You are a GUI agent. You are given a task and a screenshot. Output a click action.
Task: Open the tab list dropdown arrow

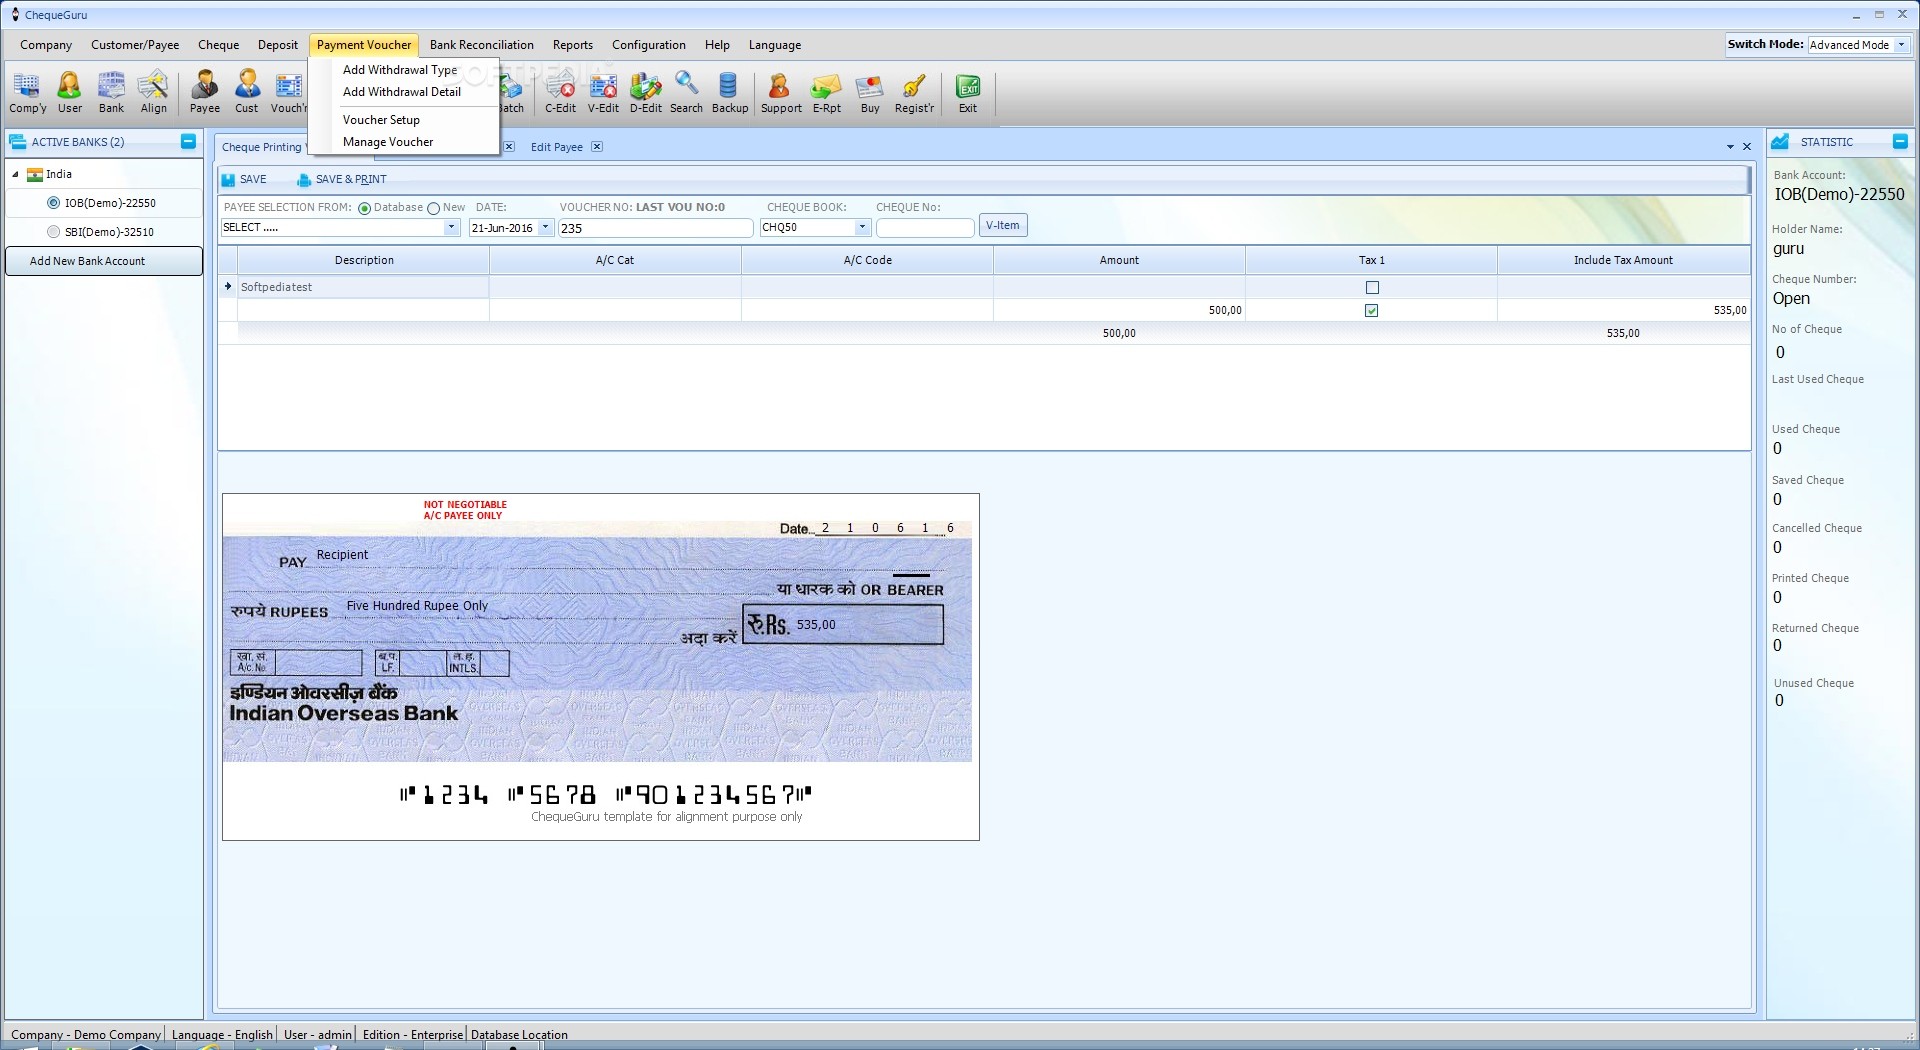point(1730,147)
